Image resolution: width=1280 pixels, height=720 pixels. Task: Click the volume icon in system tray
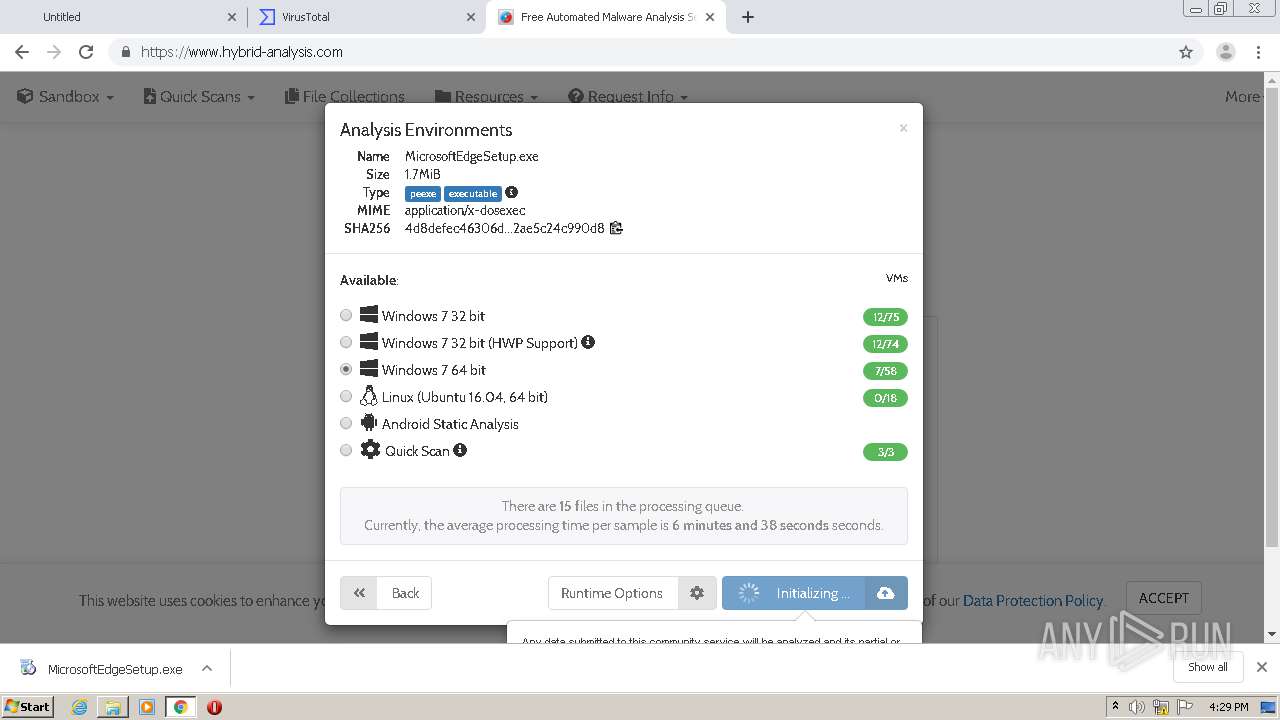tap(1137, 707)
